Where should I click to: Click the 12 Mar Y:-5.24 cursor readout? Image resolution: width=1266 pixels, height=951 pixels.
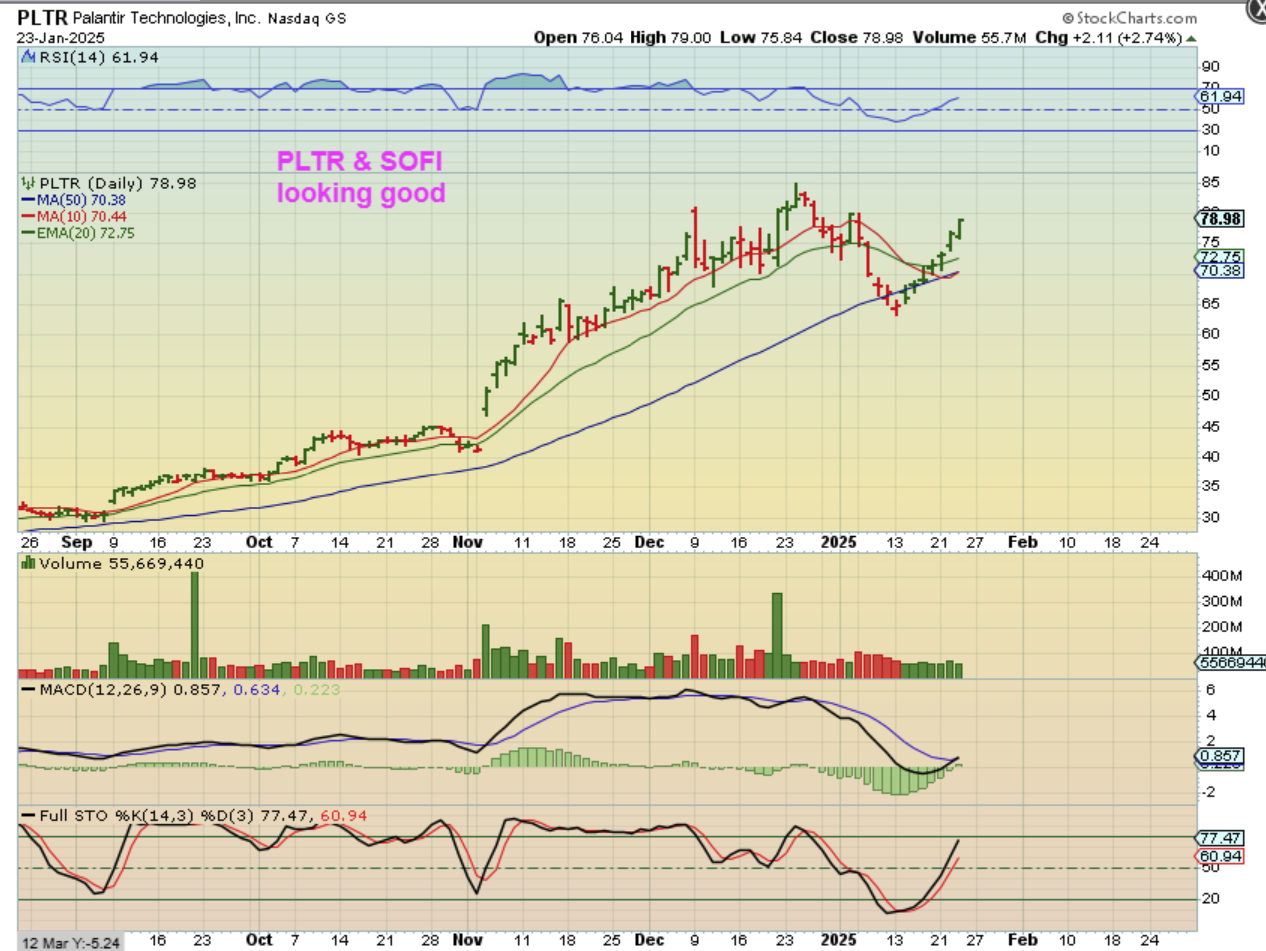70,940
